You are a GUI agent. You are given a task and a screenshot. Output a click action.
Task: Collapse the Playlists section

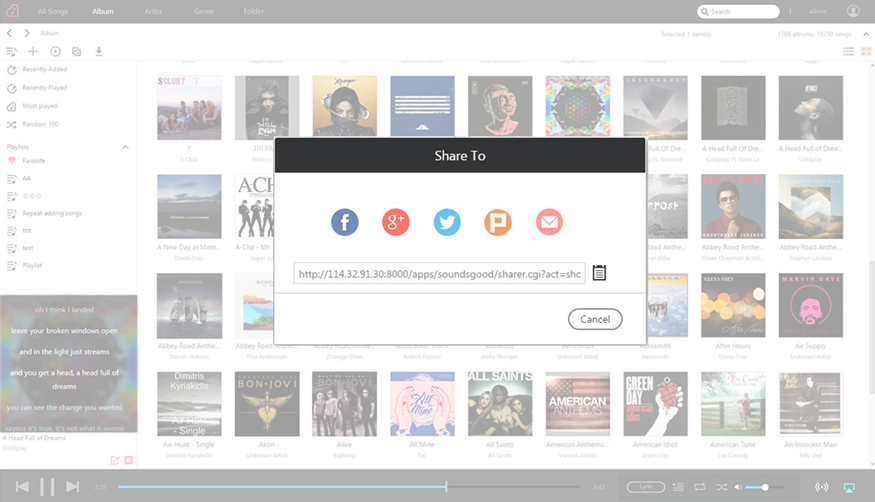(x=126, y=147)
